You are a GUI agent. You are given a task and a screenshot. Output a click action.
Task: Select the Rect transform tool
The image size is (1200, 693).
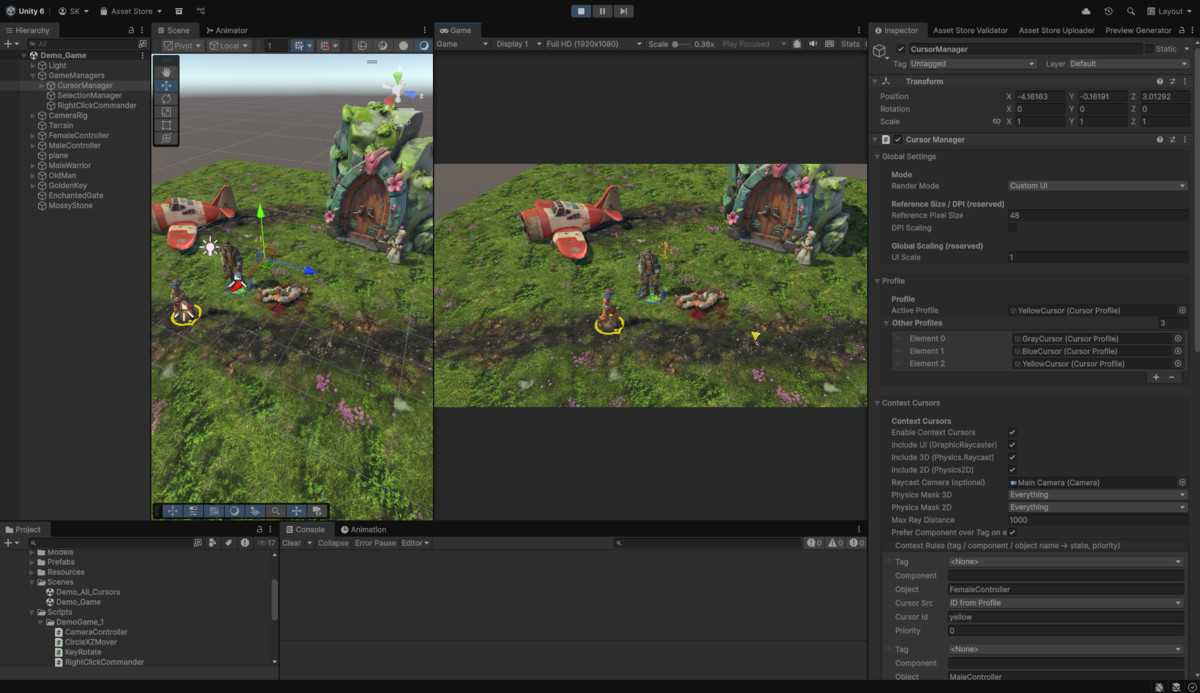click(166, 125)
